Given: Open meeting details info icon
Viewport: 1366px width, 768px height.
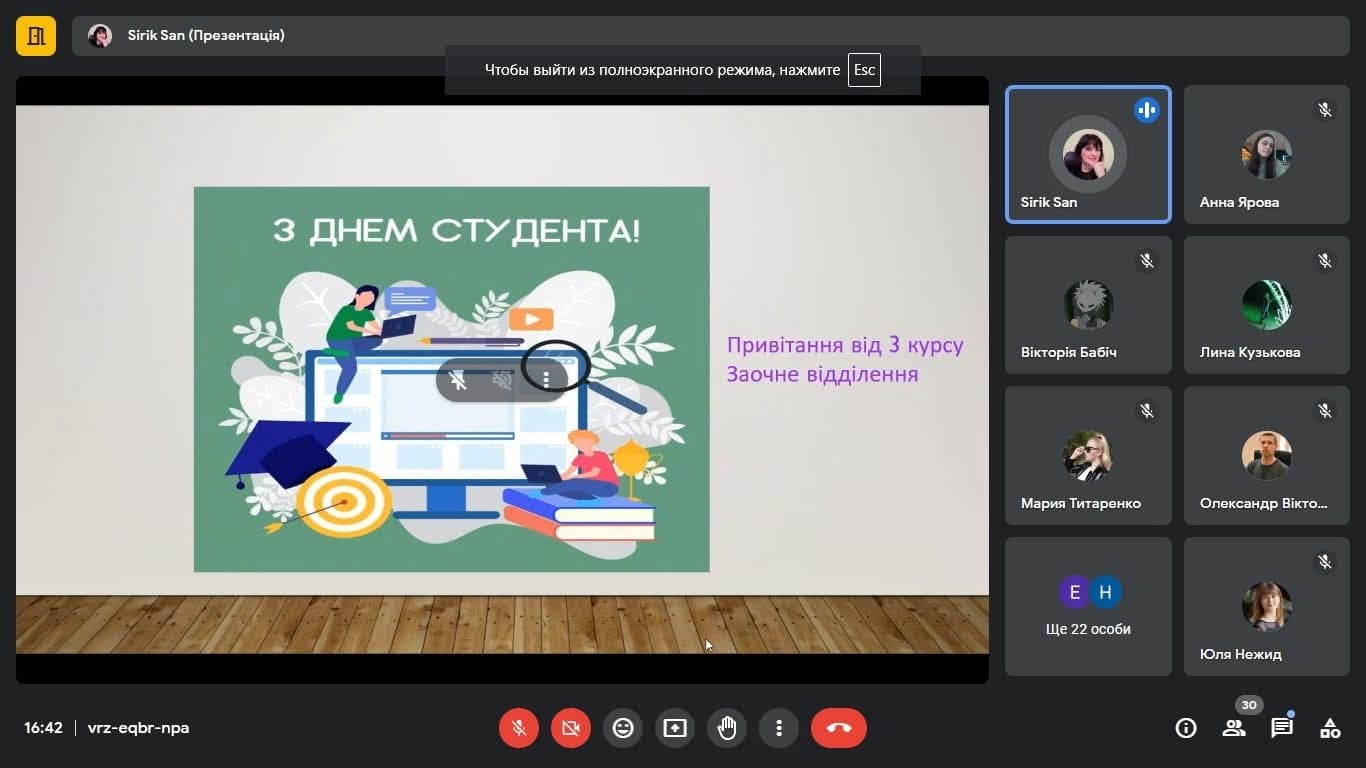Looking at the screenshot, I should pyautogui.click(x=1186, y=728).
